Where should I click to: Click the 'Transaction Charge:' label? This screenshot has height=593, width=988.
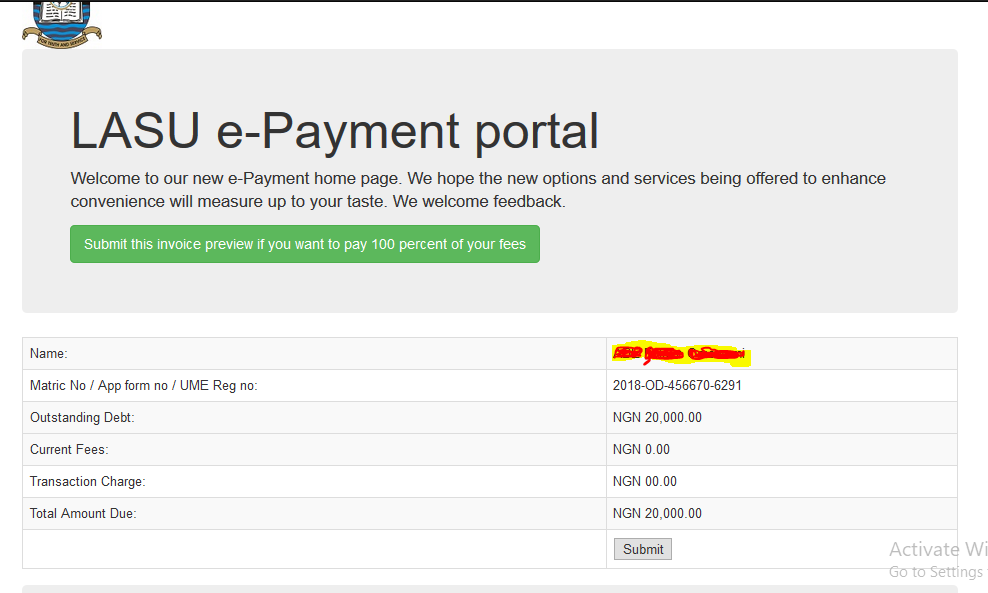tap(88, 481)
